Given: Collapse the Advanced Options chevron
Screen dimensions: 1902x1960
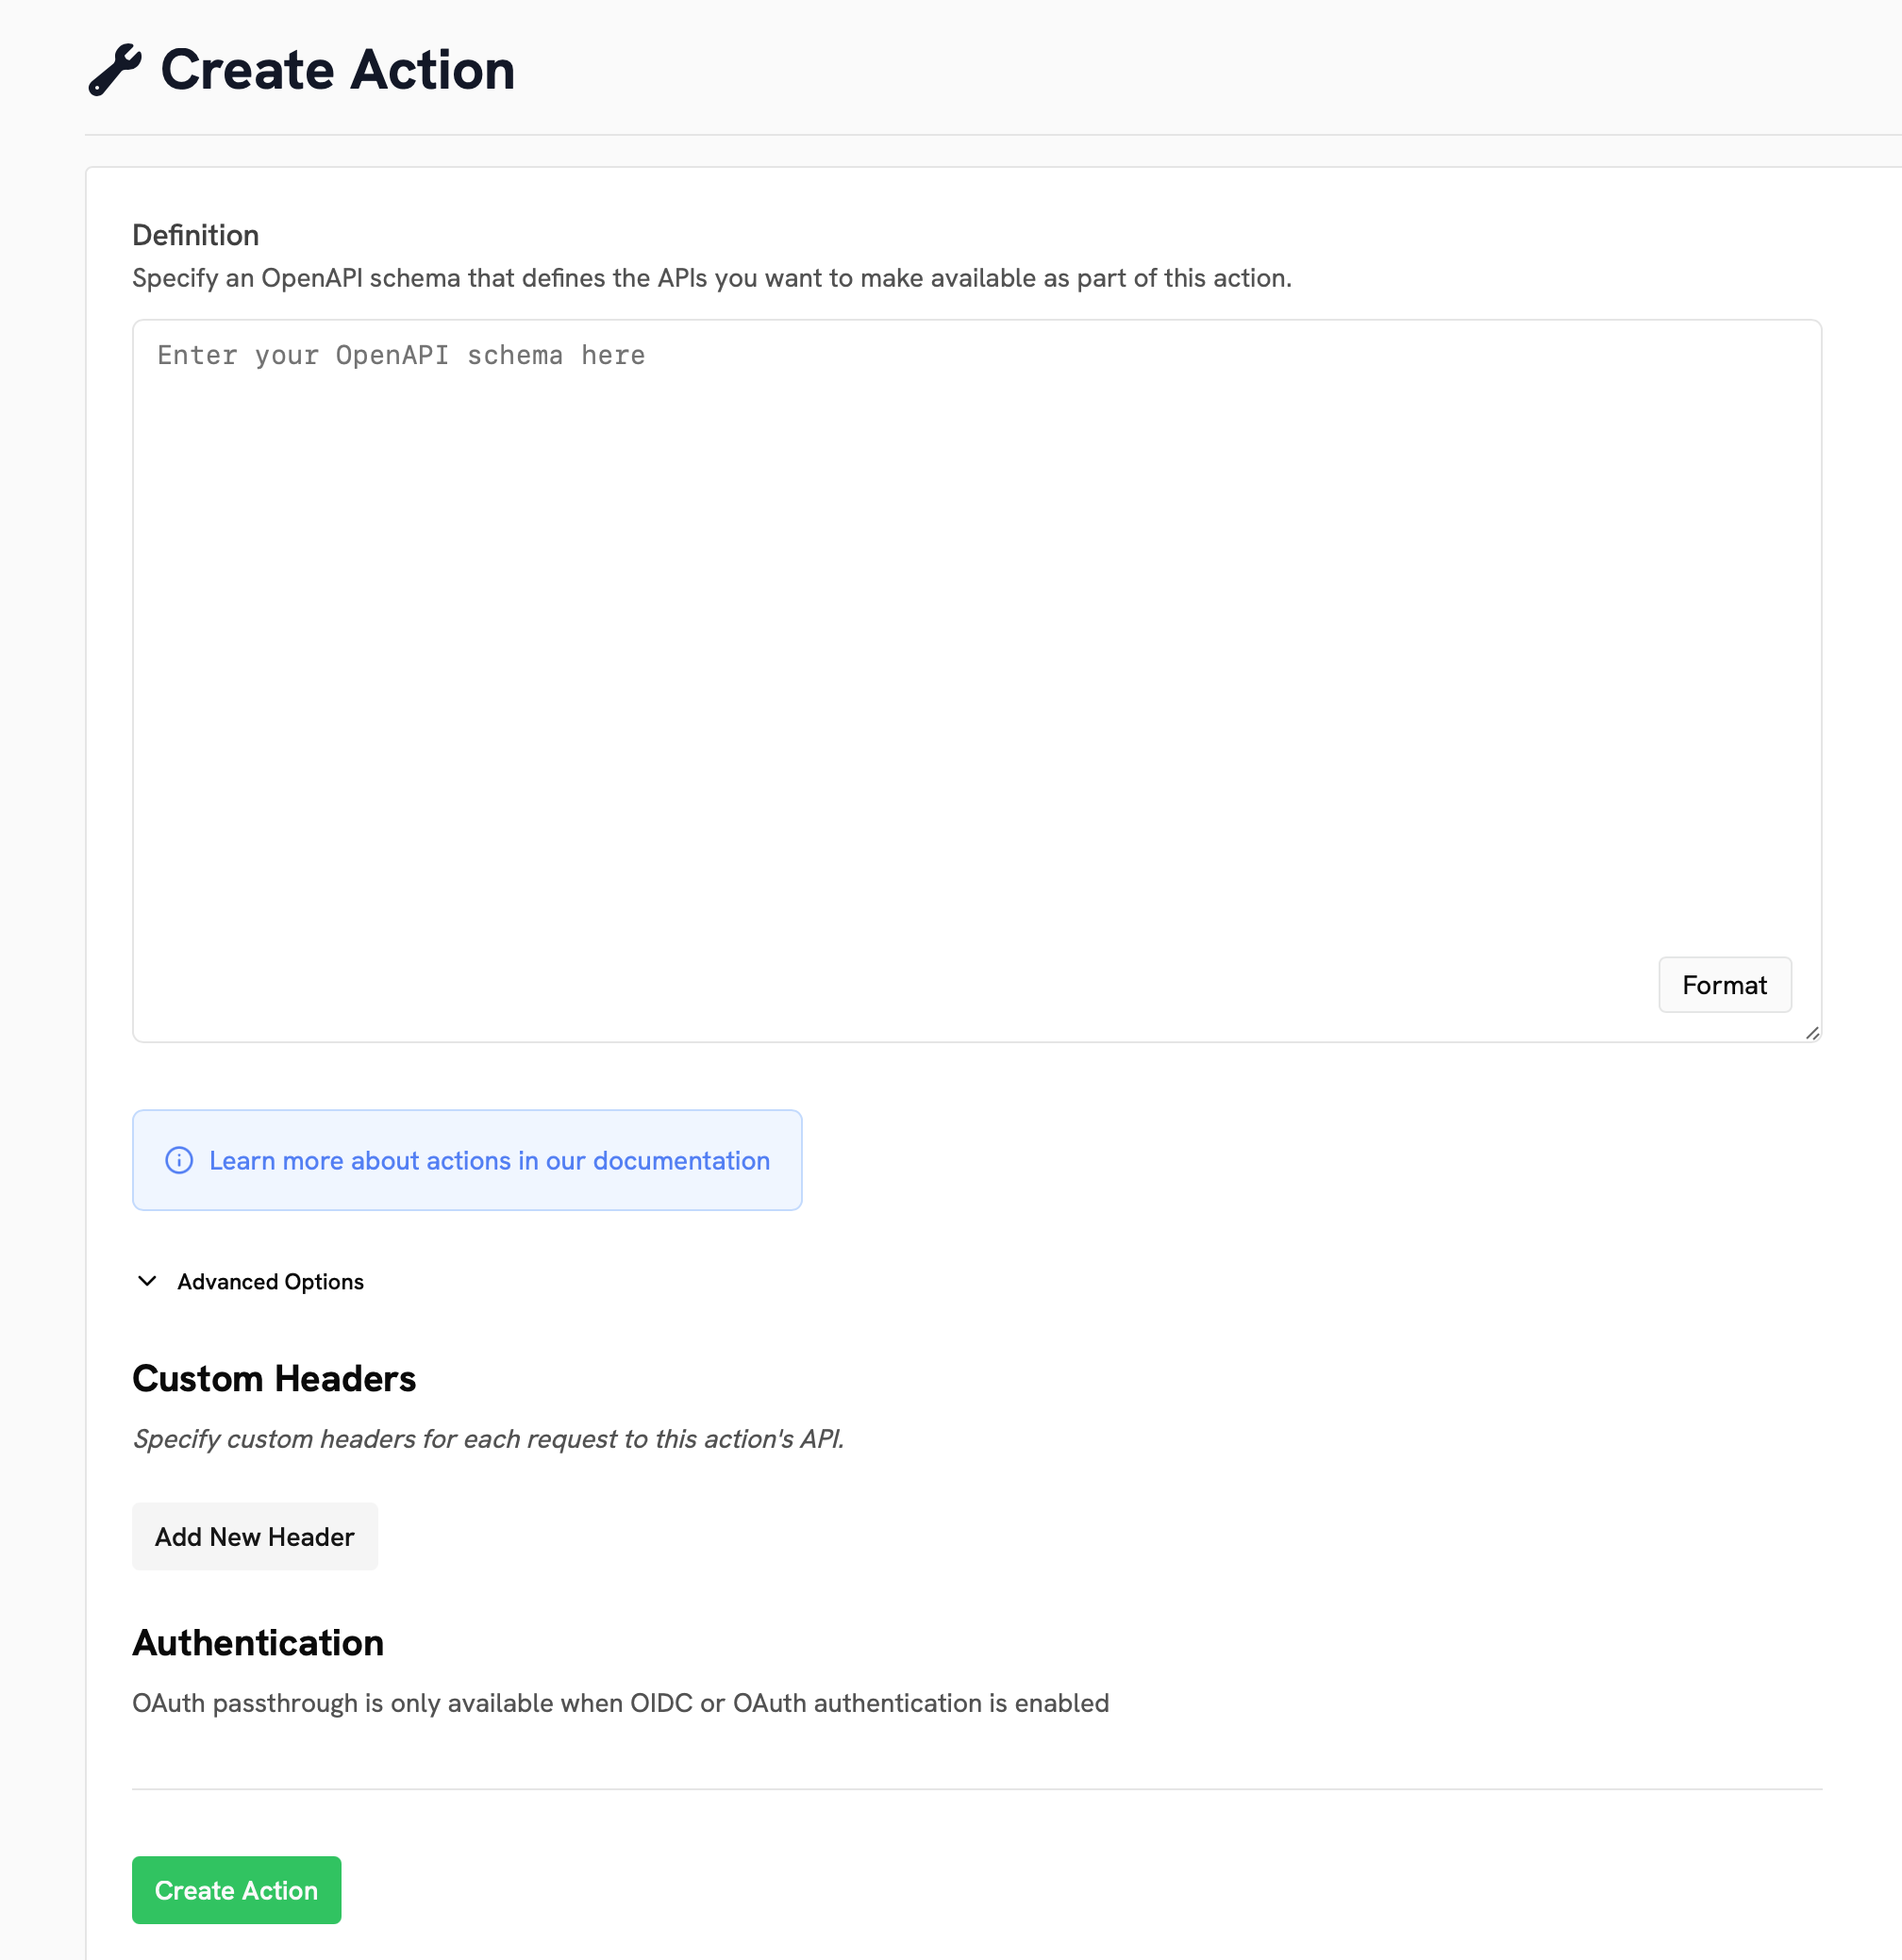Looking at the screenshot, I should (147, 1281).
